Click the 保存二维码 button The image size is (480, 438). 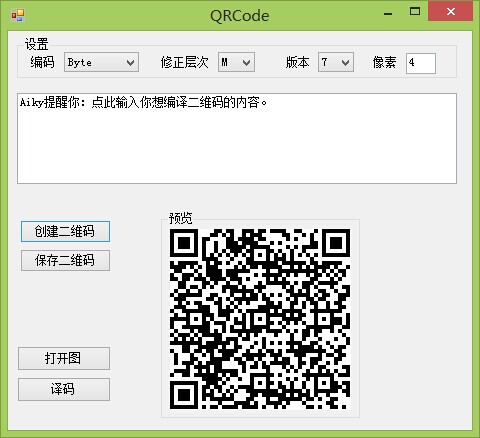tap(65, 260)
